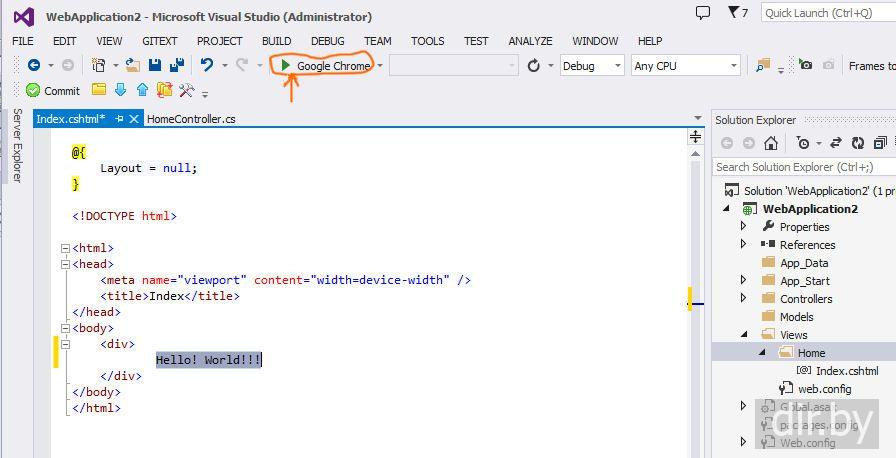896x458 pixels.
Task: Collapse the body element outlining box
Action: (65, 328)
